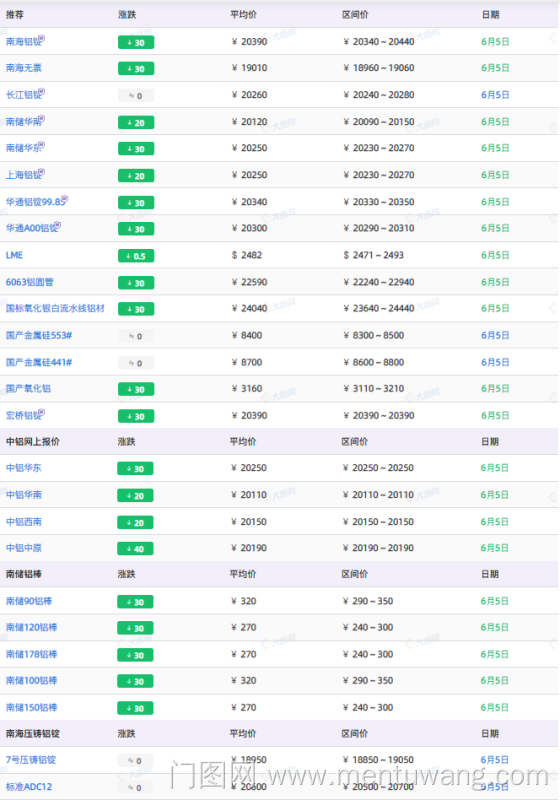Select the ¥ 22590 average price
Image resolution: width=560 pixels, height=800 pixels.
tap(249, 282)
